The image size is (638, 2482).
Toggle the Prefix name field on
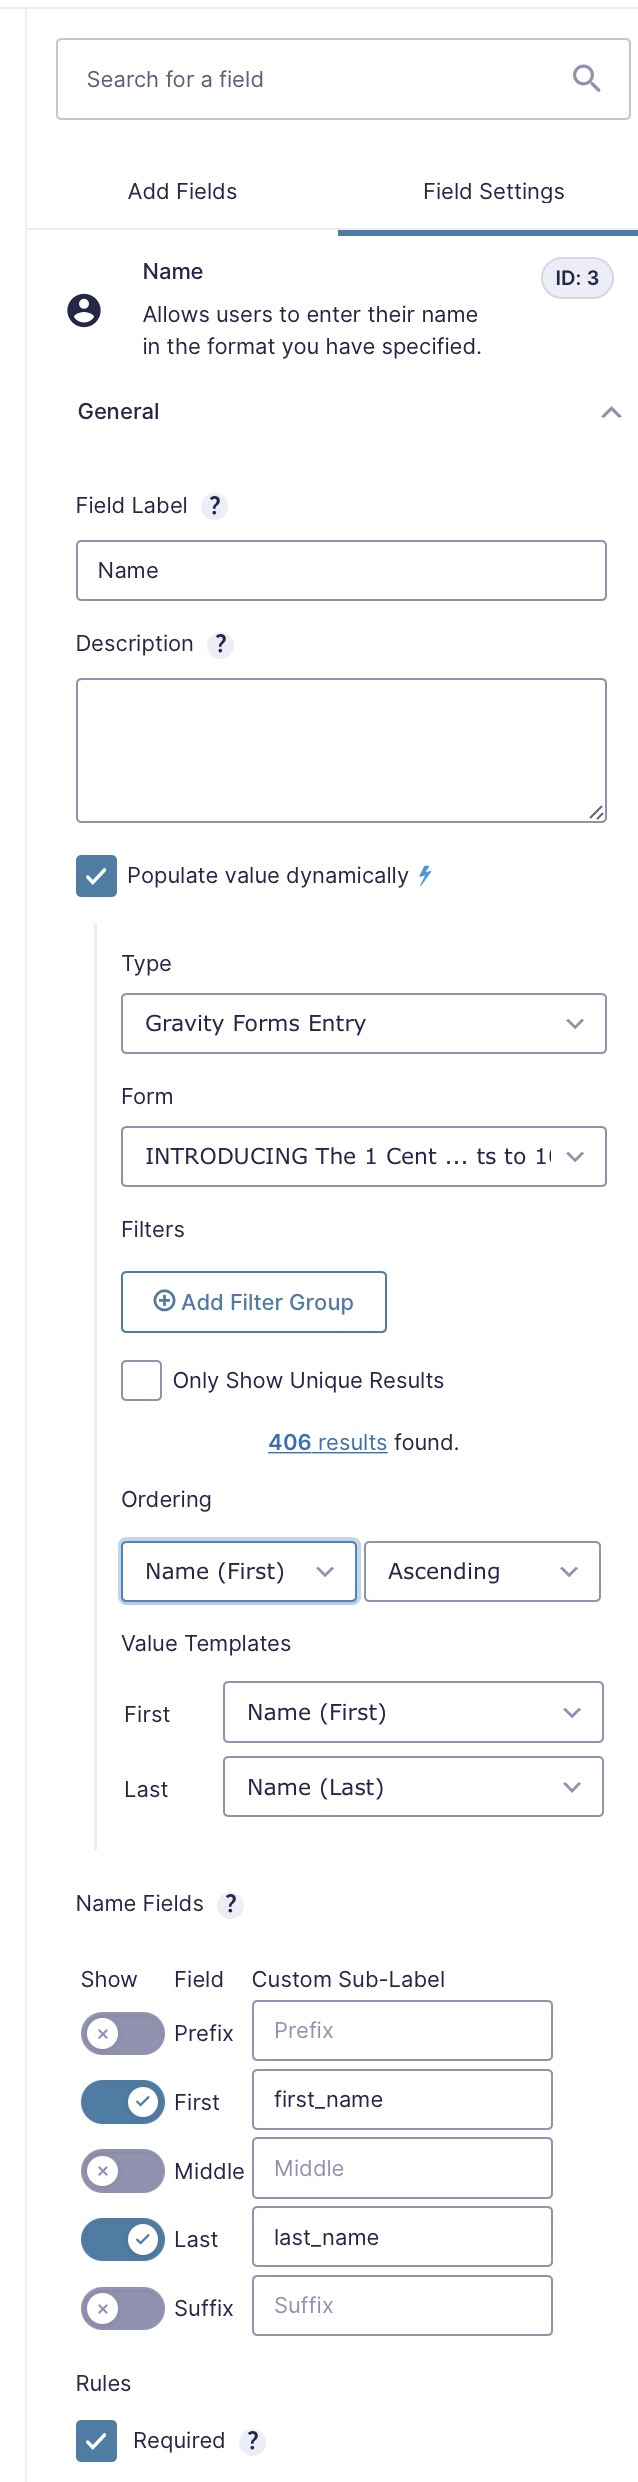click(x=122, y=2033)
